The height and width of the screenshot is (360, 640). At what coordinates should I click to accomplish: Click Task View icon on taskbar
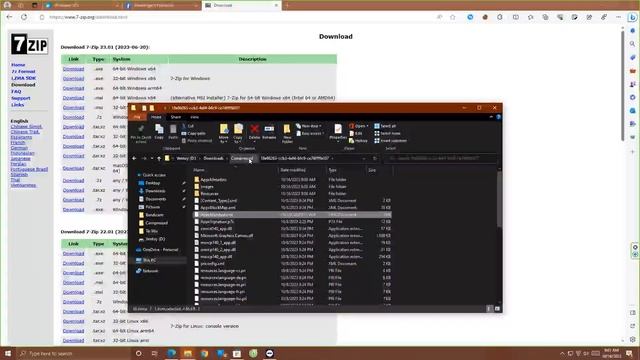click(x=154, y=353)
